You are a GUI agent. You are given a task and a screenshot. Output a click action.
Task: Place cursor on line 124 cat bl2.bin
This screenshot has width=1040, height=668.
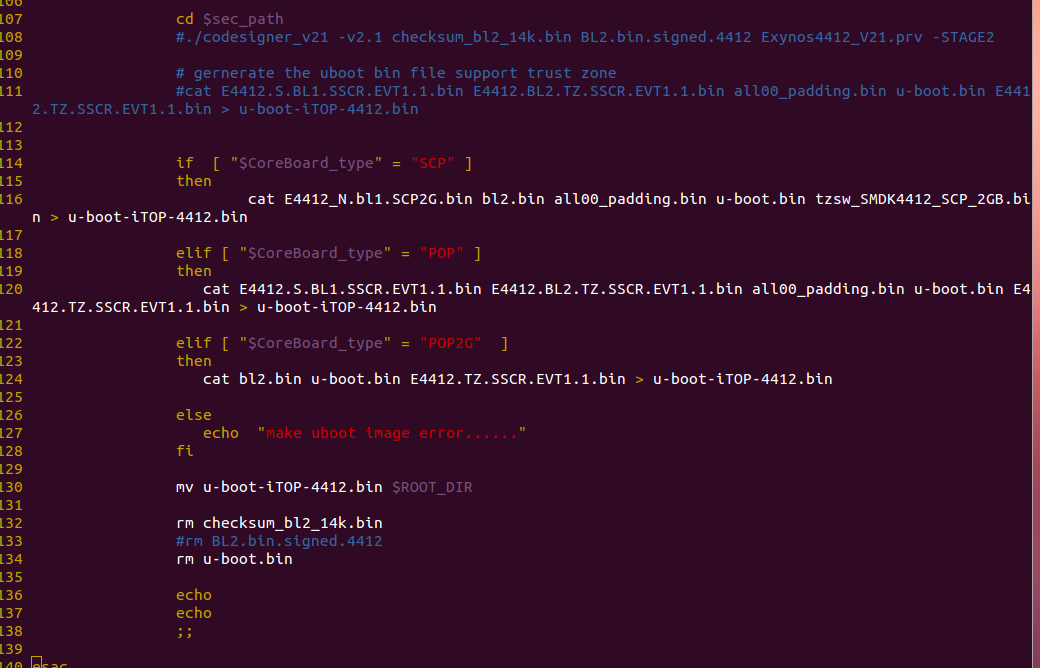pyautogui.click(x=517, y=379)
